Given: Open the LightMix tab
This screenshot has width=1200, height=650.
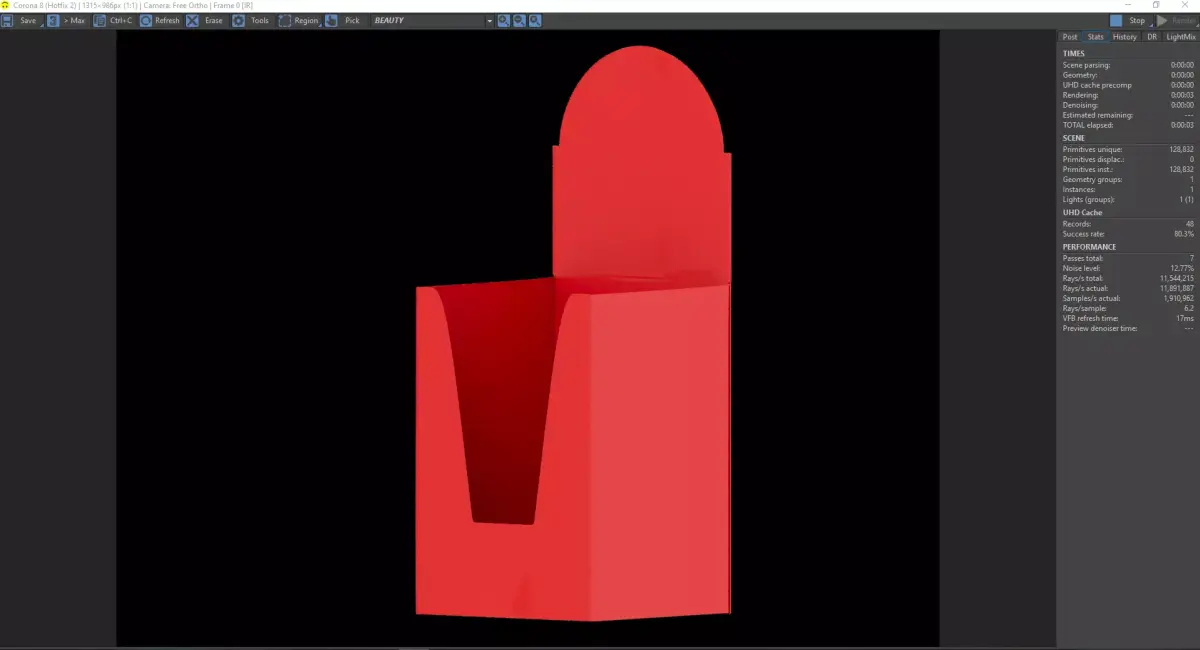Looking at the screenshot, I should coord(1181,36).
